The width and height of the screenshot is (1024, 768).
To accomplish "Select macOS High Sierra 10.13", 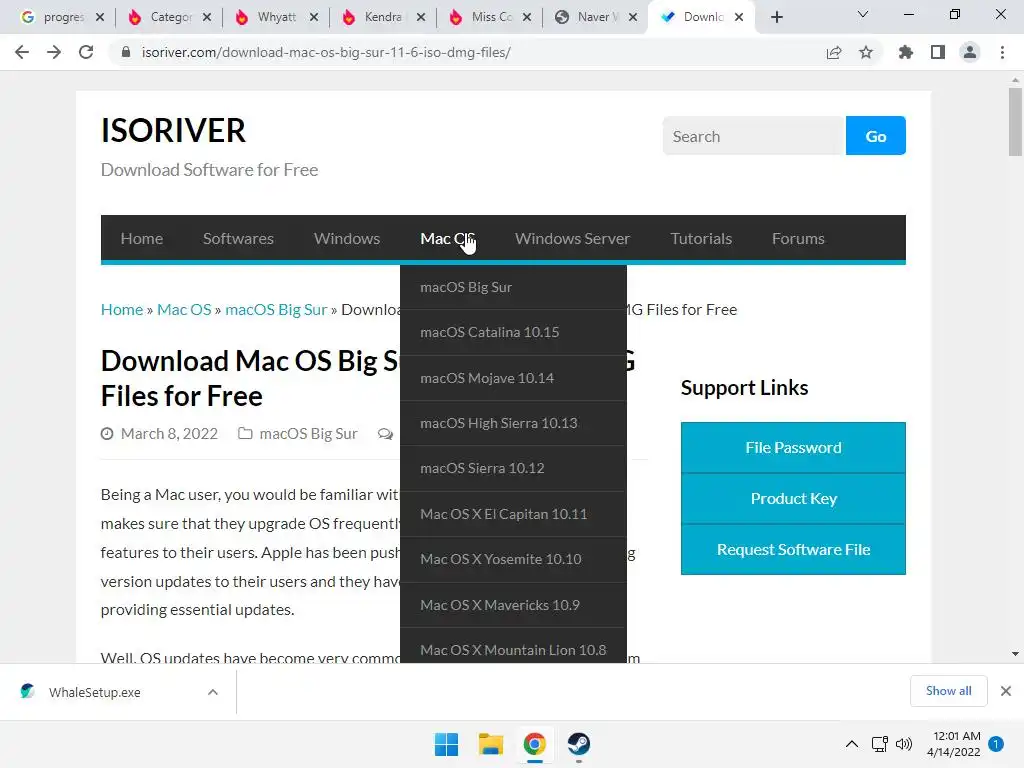I will [x=513, y=423].
